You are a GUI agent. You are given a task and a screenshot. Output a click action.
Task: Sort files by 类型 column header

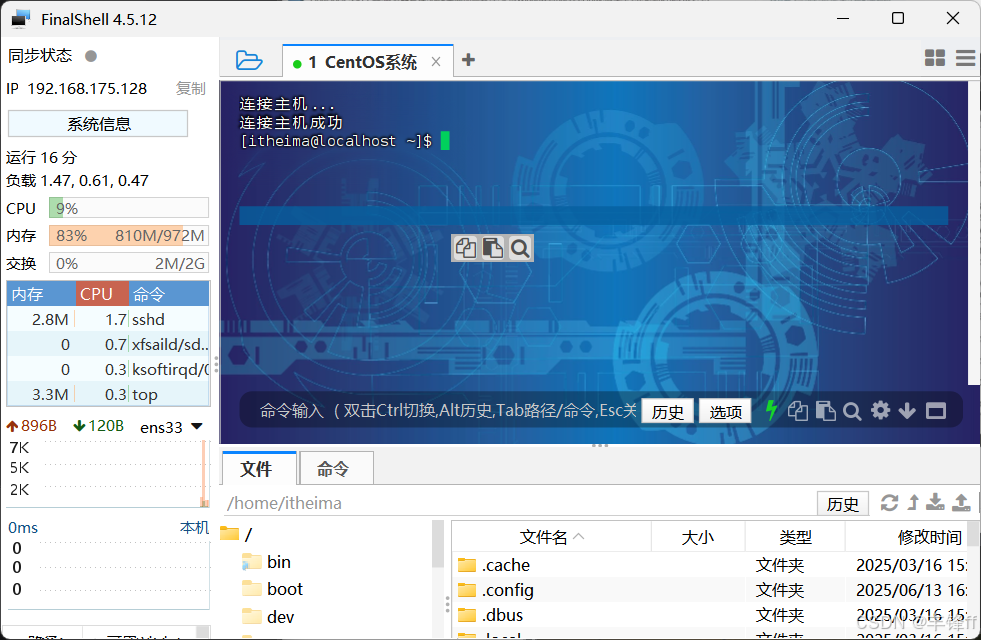tap(795, 537)
